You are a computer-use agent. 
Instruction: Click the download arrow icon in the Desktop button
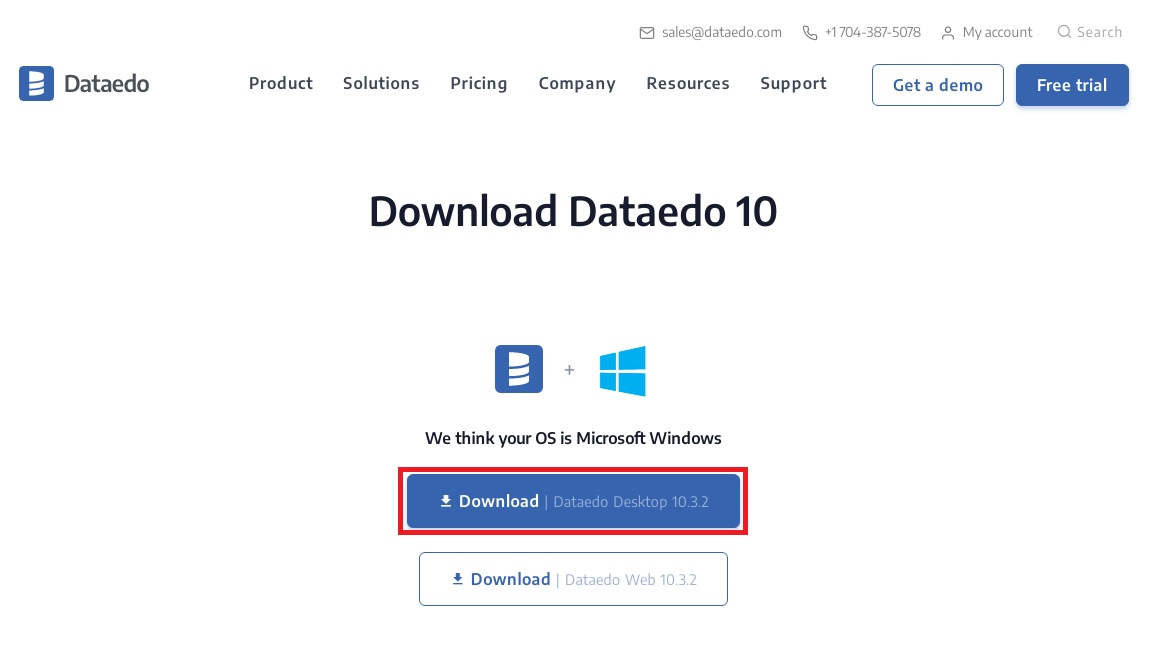446,501
